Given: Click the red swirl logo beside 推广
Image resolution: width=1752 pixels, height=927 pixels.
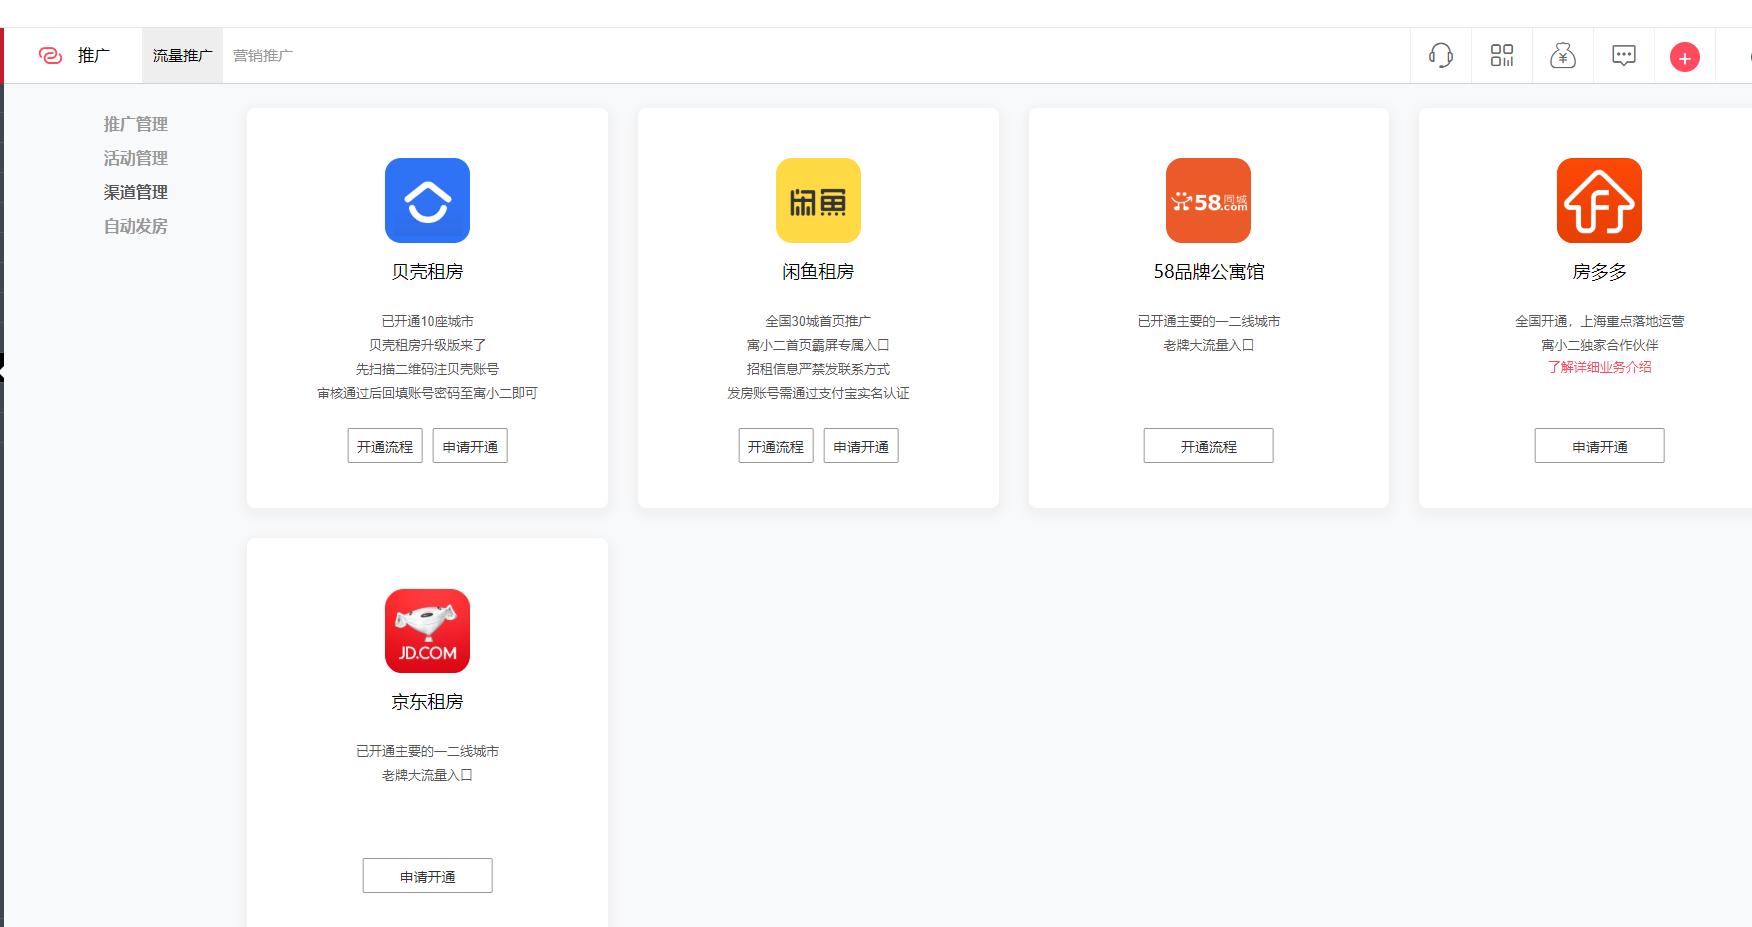Looking at the screenshot, I should pos(50,56).
